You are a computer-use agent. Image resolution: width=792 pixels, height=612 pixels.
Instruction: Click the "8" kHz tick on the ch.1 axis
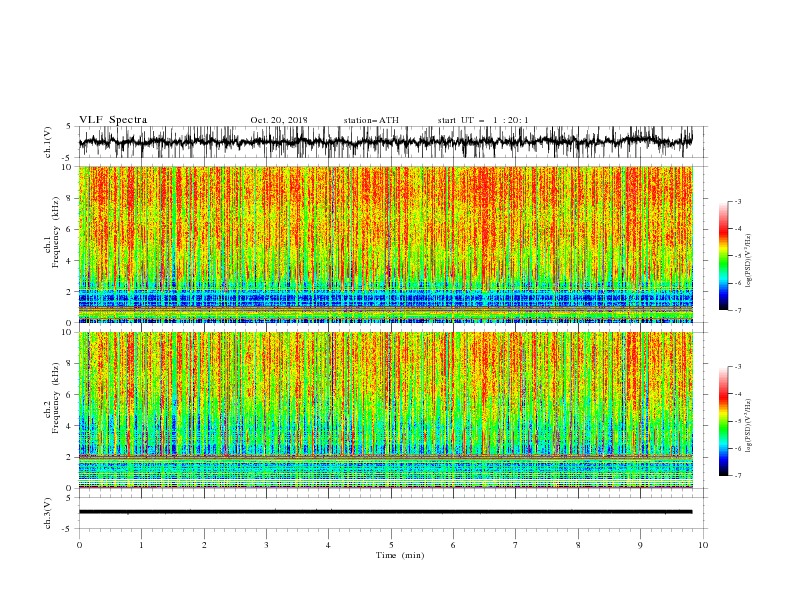tap(70, 198)
